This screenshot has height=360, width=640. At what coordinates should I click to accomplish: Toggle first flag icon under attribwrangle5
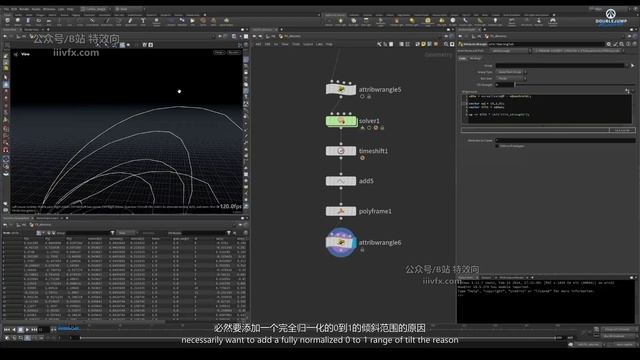click(362, 97)
